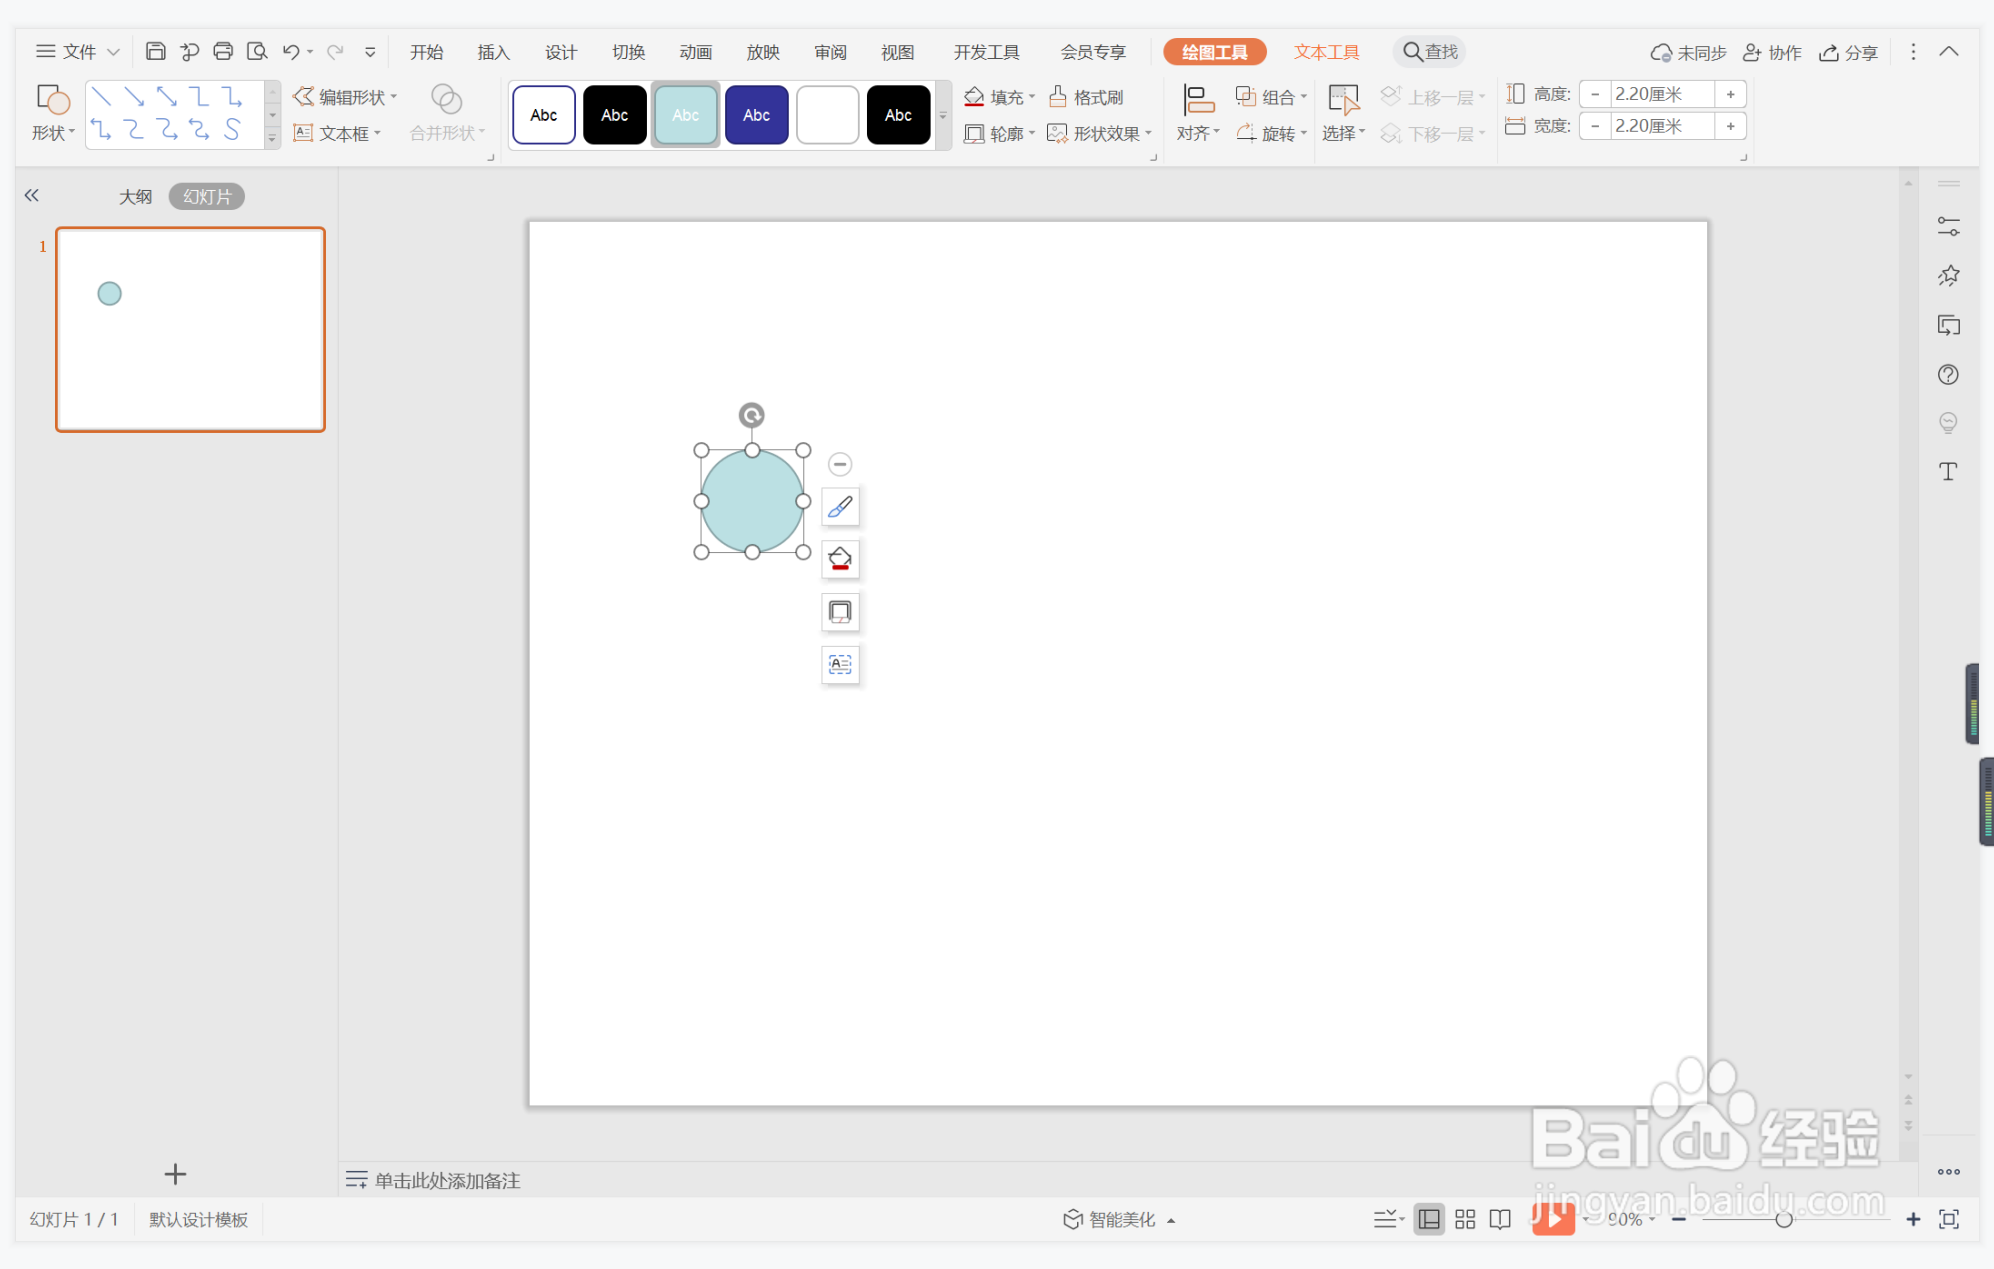Select white Abc style with blue outline

point(544,115)
